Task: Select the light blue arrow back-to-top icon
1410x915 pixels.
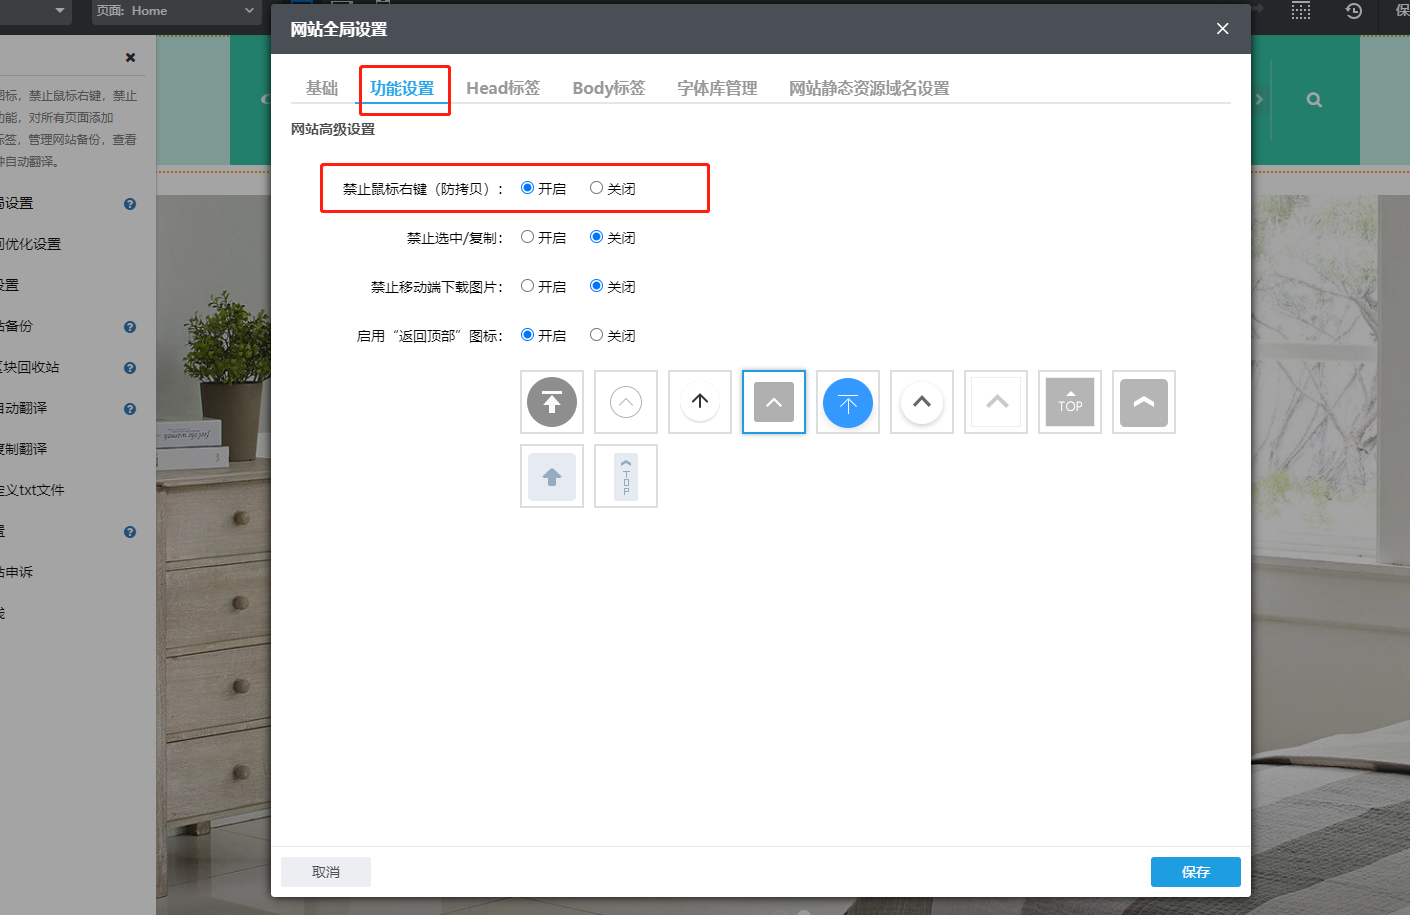Action: point(551,476)
